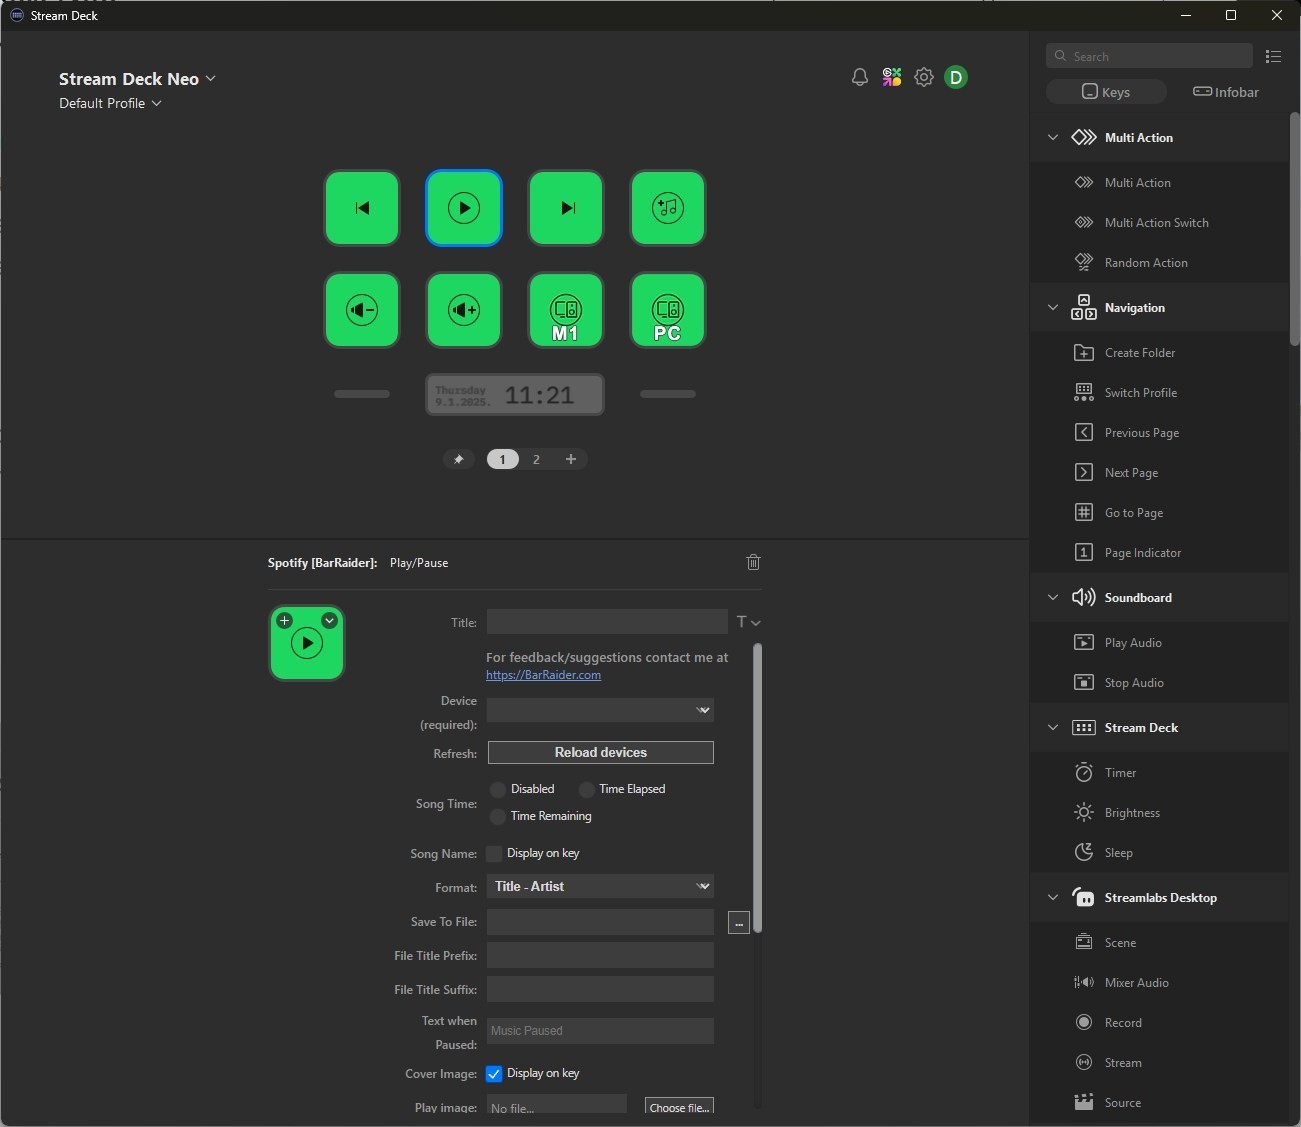Open the BarRaider.com link
1301x1127 pixels.
(543, 675)
